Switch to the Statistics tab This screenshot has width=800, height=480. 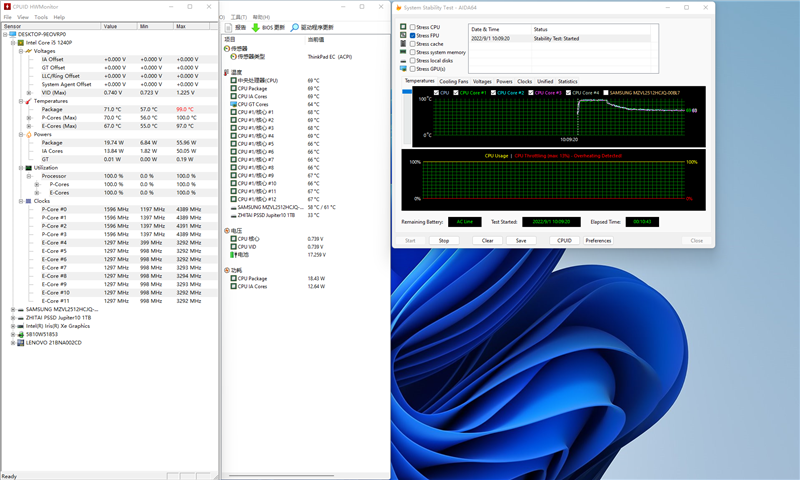point(567,81)
